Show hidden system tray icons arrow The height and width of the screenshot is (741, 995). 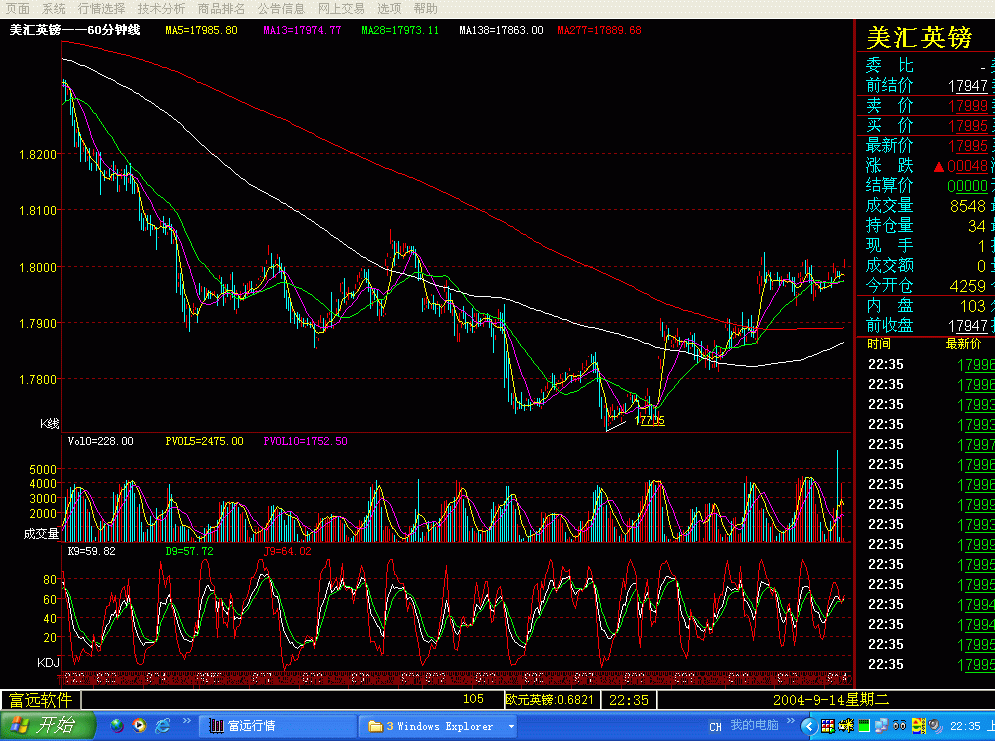tap(807, 726)
